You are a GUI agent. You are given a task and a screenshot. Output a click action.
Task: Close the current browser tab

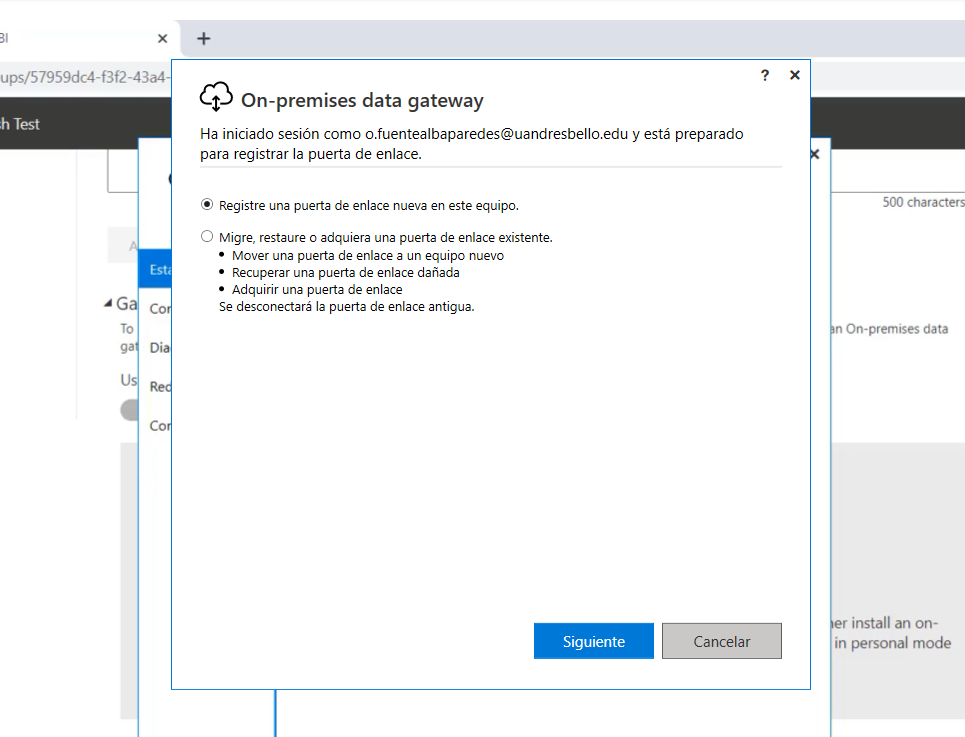click(162, 39)
